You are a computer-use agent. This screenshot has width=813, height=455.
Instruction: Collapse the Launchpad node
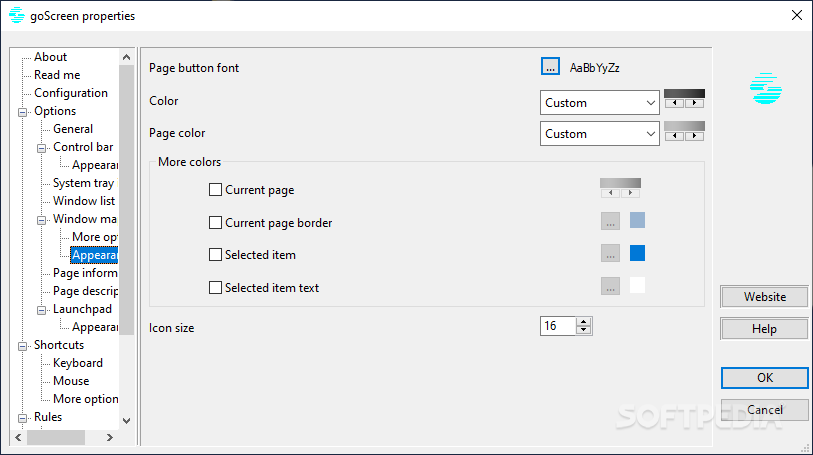[41, 310]
